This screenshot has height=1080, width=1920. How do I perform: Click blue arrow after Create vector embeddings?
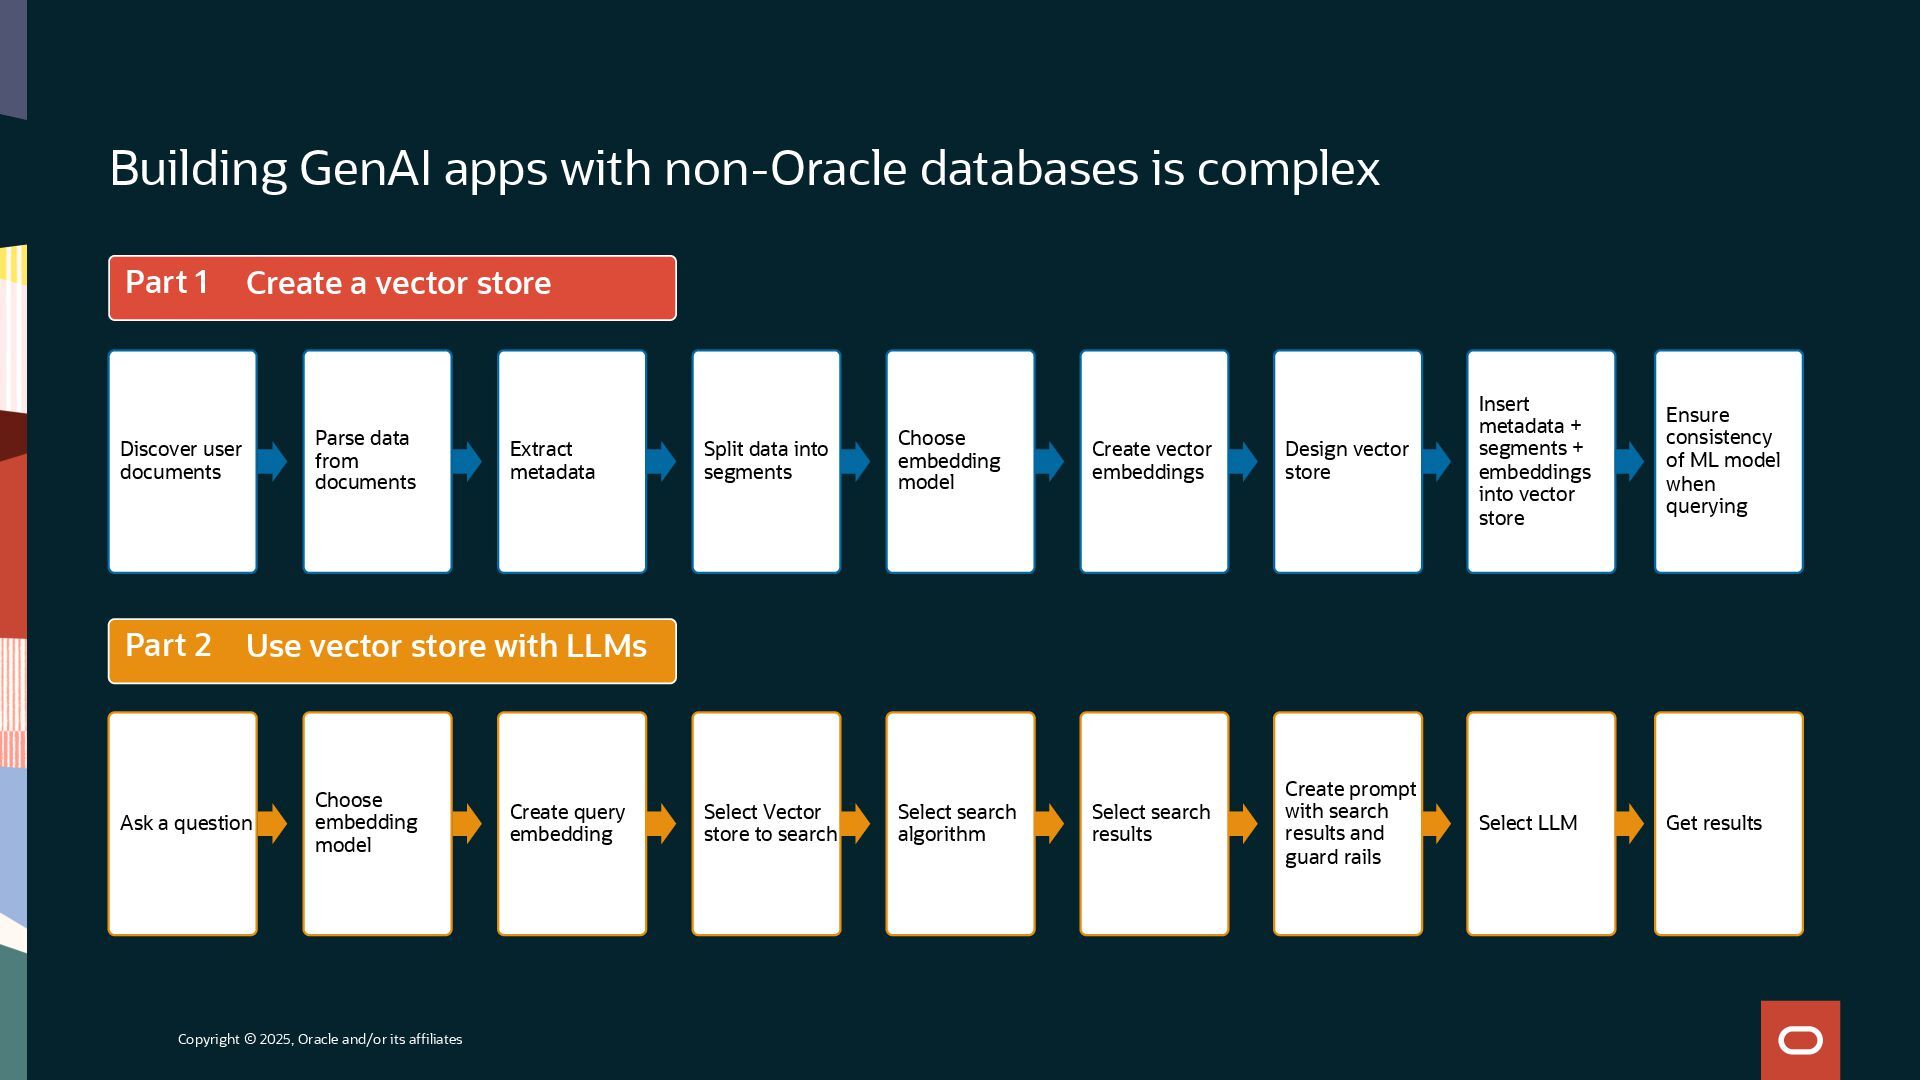point(1242,461)
